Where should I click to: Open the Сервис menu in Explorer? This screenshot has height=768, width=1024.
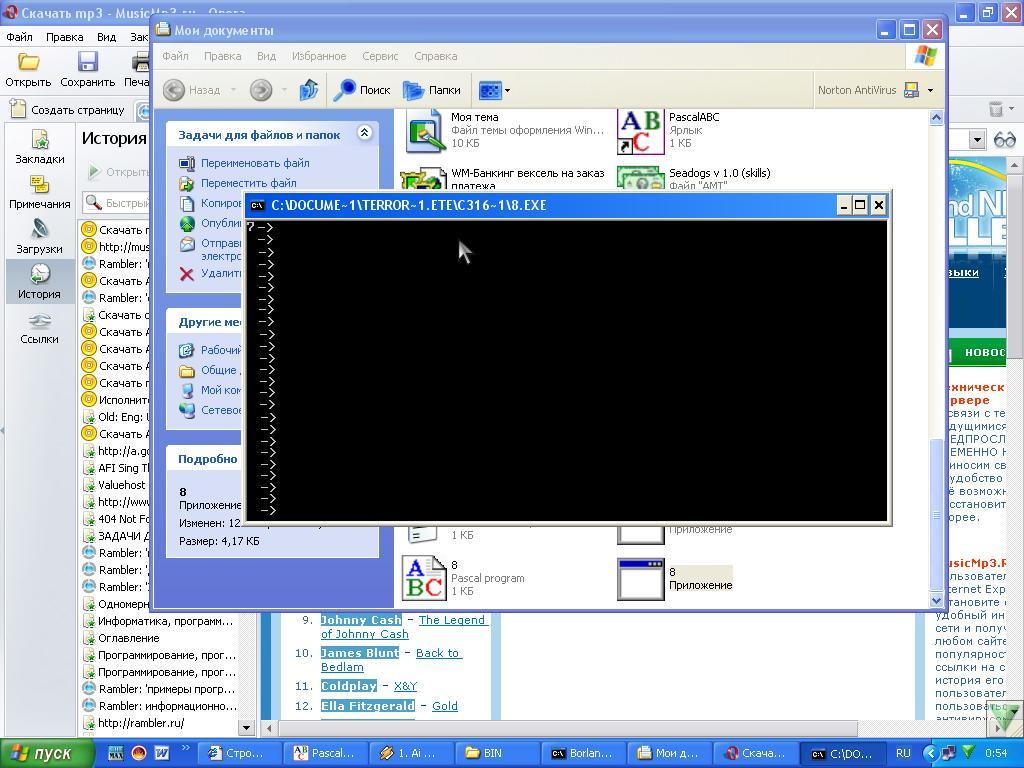[x=380, y=56]
